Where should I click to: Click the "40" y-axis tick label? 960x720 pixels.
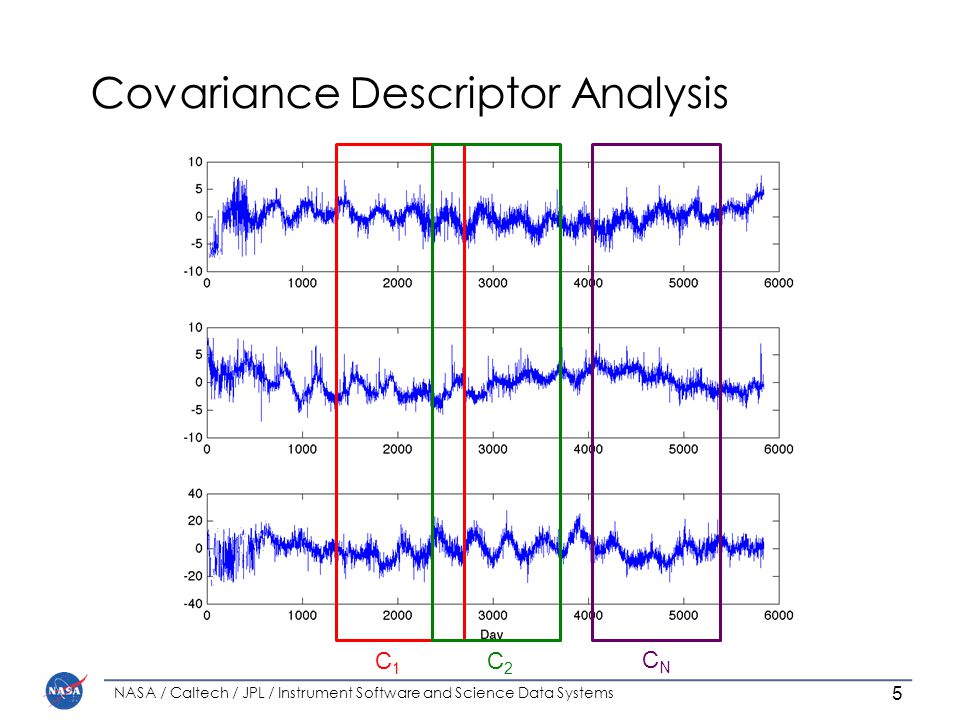(195, 493)
